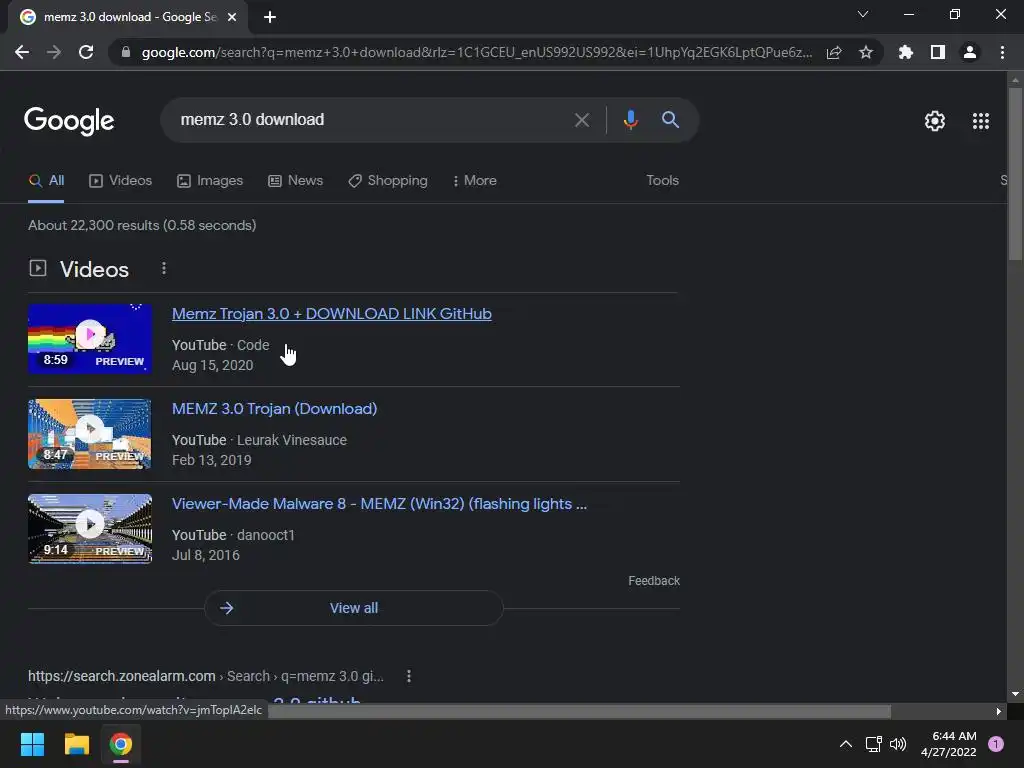This screenshot has height=768, width=1024.
Task: Open the notification center badge
Action: (995, 744)
